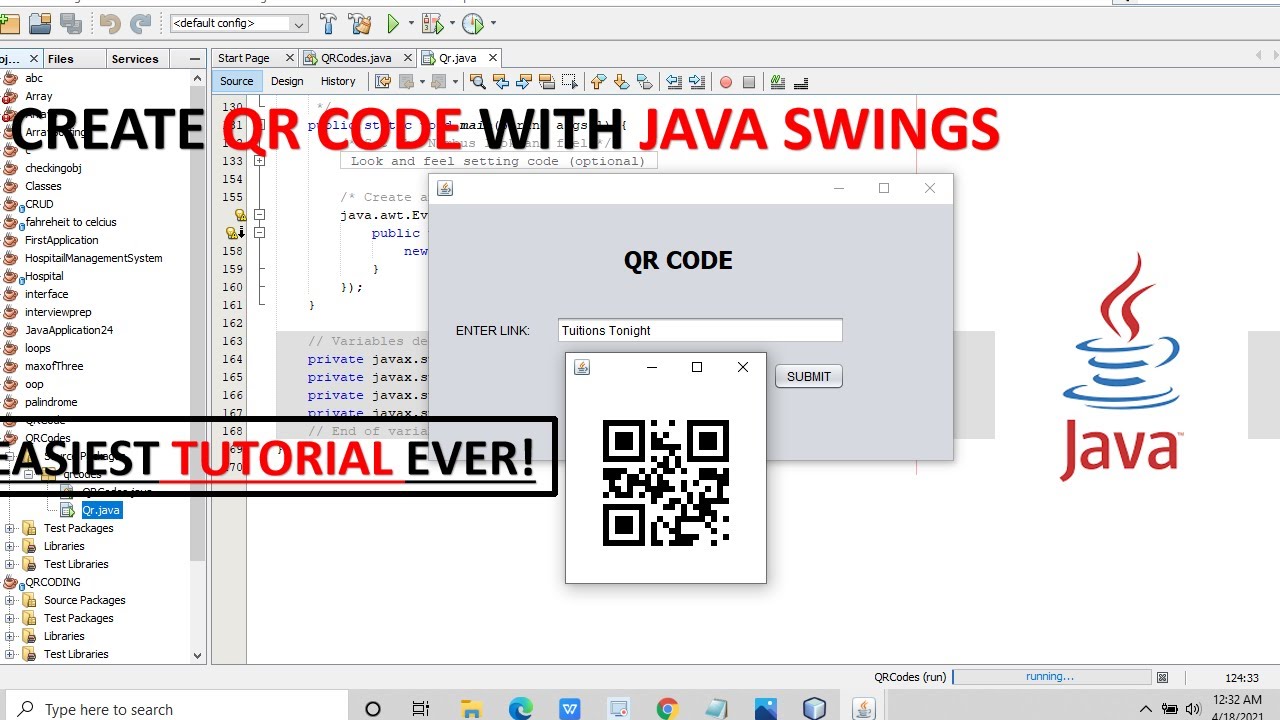Collapse the fold marker at line 158's run method
Viewport: 1280px width, 720px height.
pyautogui.click(x=259, y=232)
